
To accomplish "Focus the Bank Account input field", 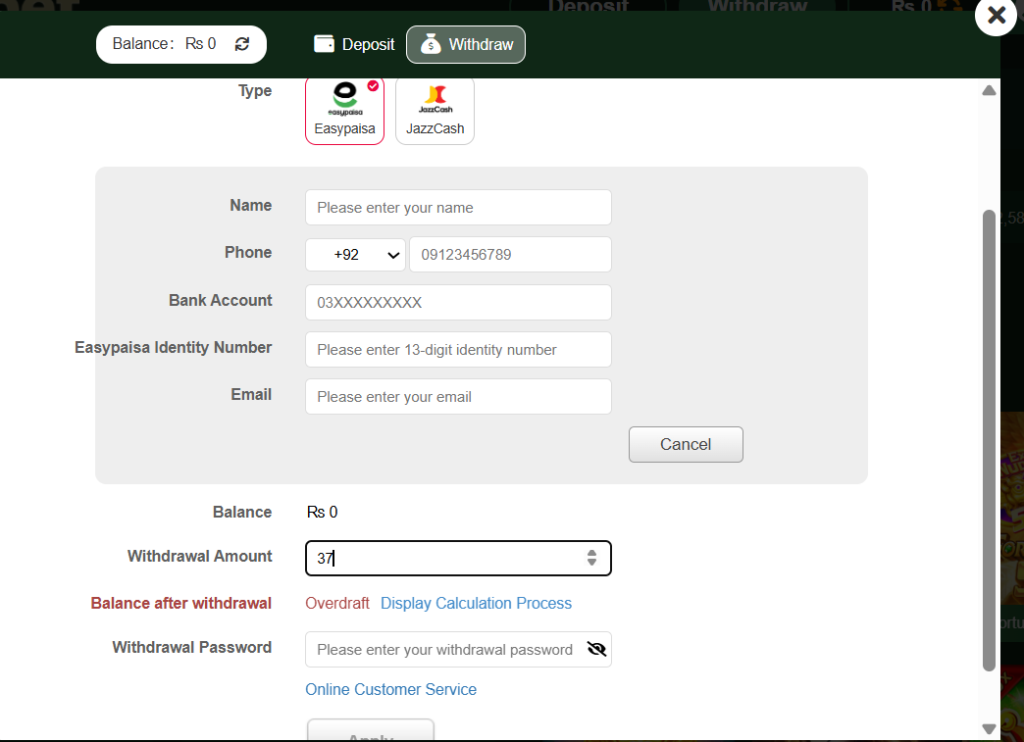I will (x=458, y=302).
